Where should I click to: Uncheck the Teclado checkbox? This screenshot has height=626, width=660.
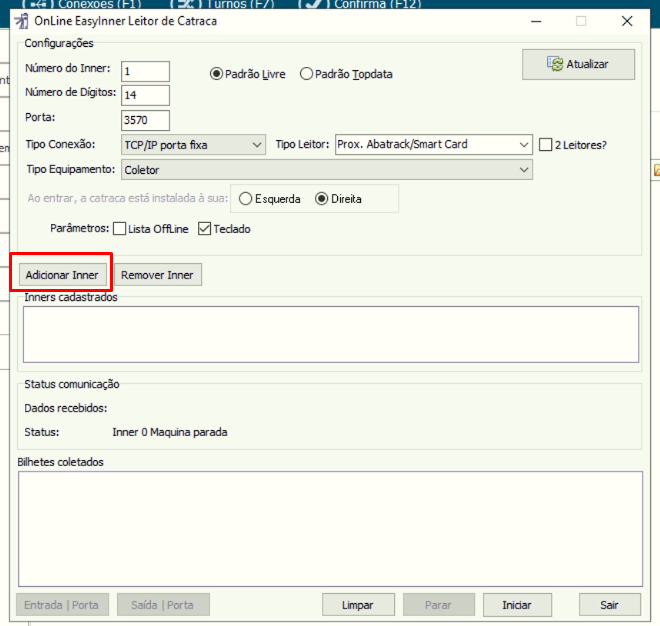coord(205,229)
